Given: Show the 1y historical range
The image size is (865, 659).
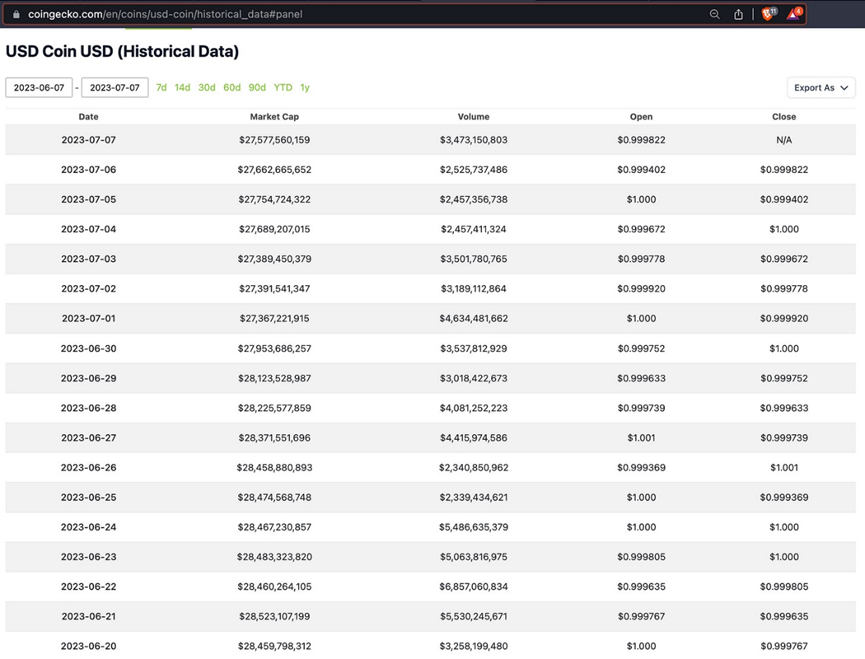Looking at the screenshot, I should [x=305, y=88].
